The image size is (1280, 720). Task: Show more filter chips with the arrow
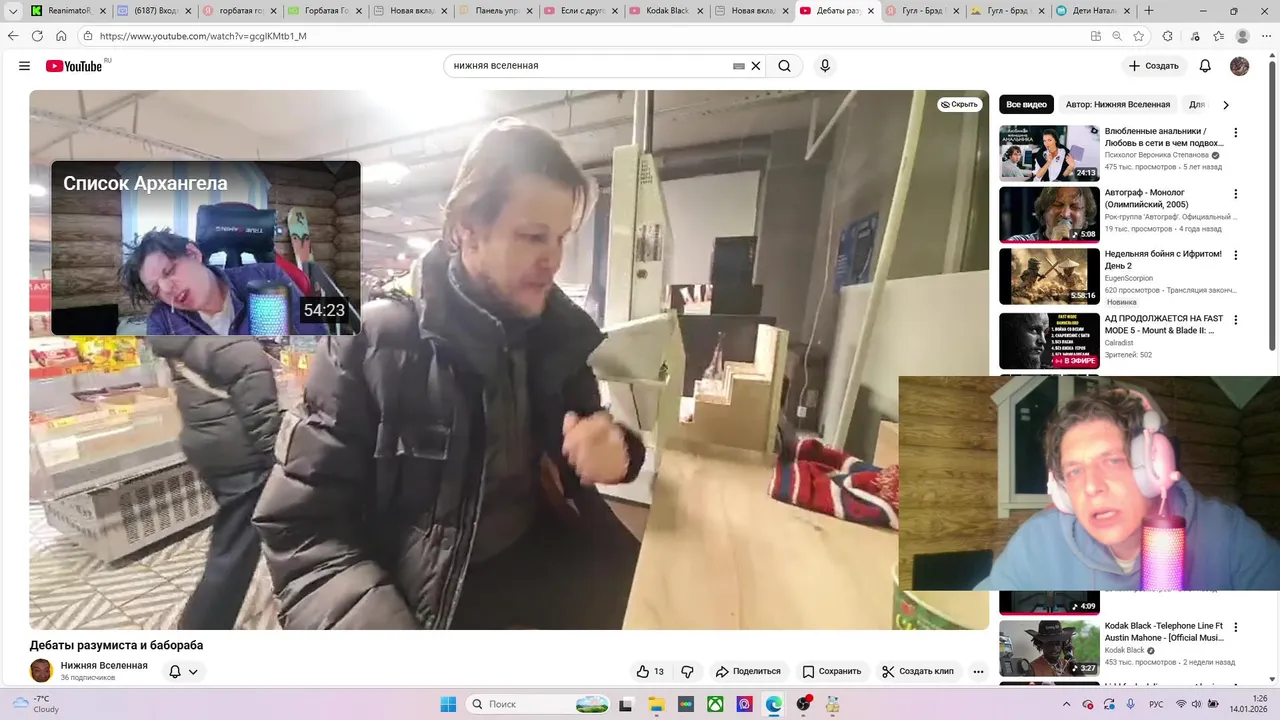point(1226,105)
